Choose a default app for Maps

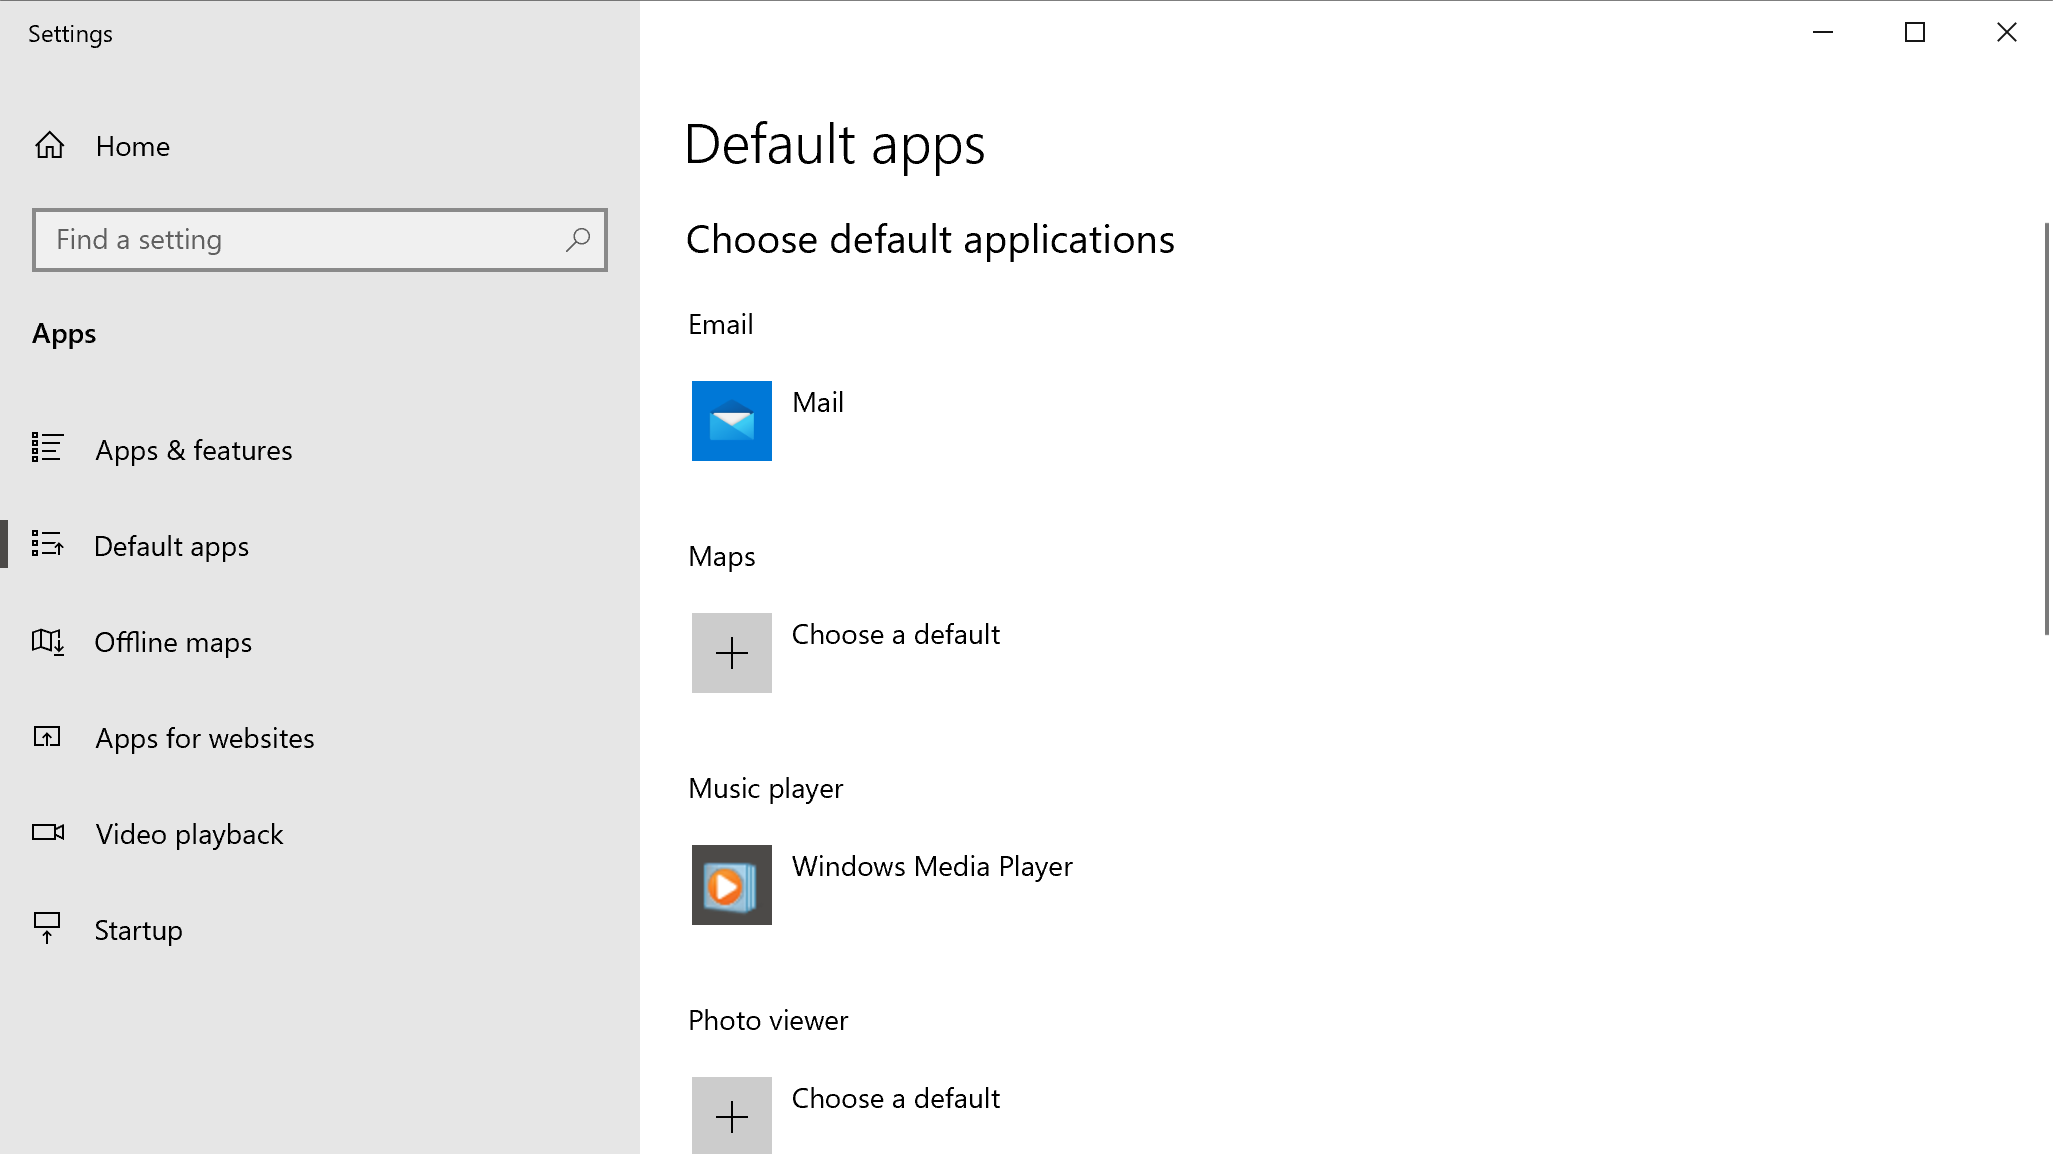click(x=731, y=653)
